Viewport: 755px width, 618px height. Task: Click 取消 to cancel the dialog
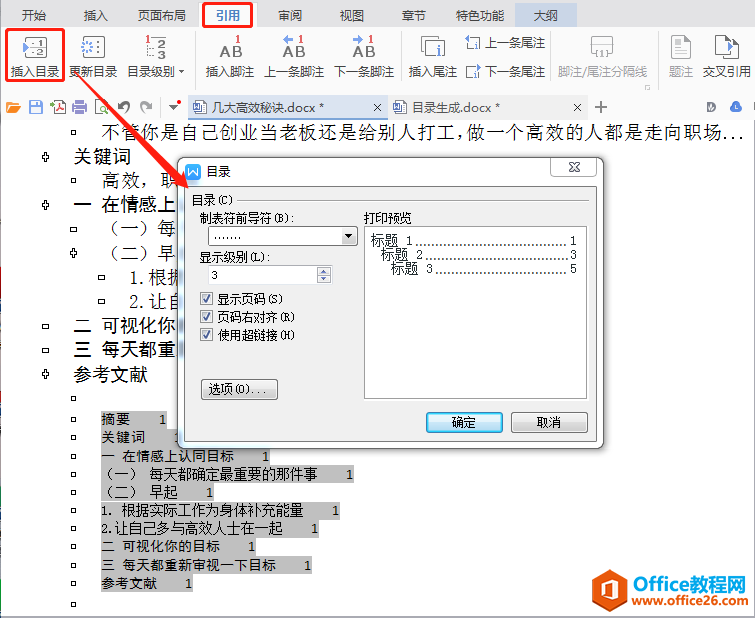point(549,422)
